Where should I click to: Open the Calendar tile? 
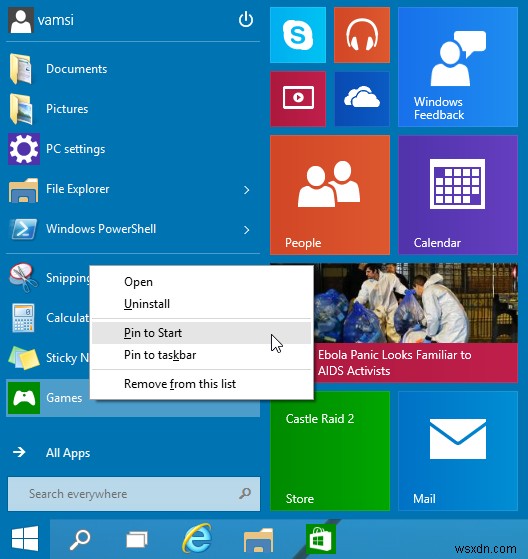(458, 195)
